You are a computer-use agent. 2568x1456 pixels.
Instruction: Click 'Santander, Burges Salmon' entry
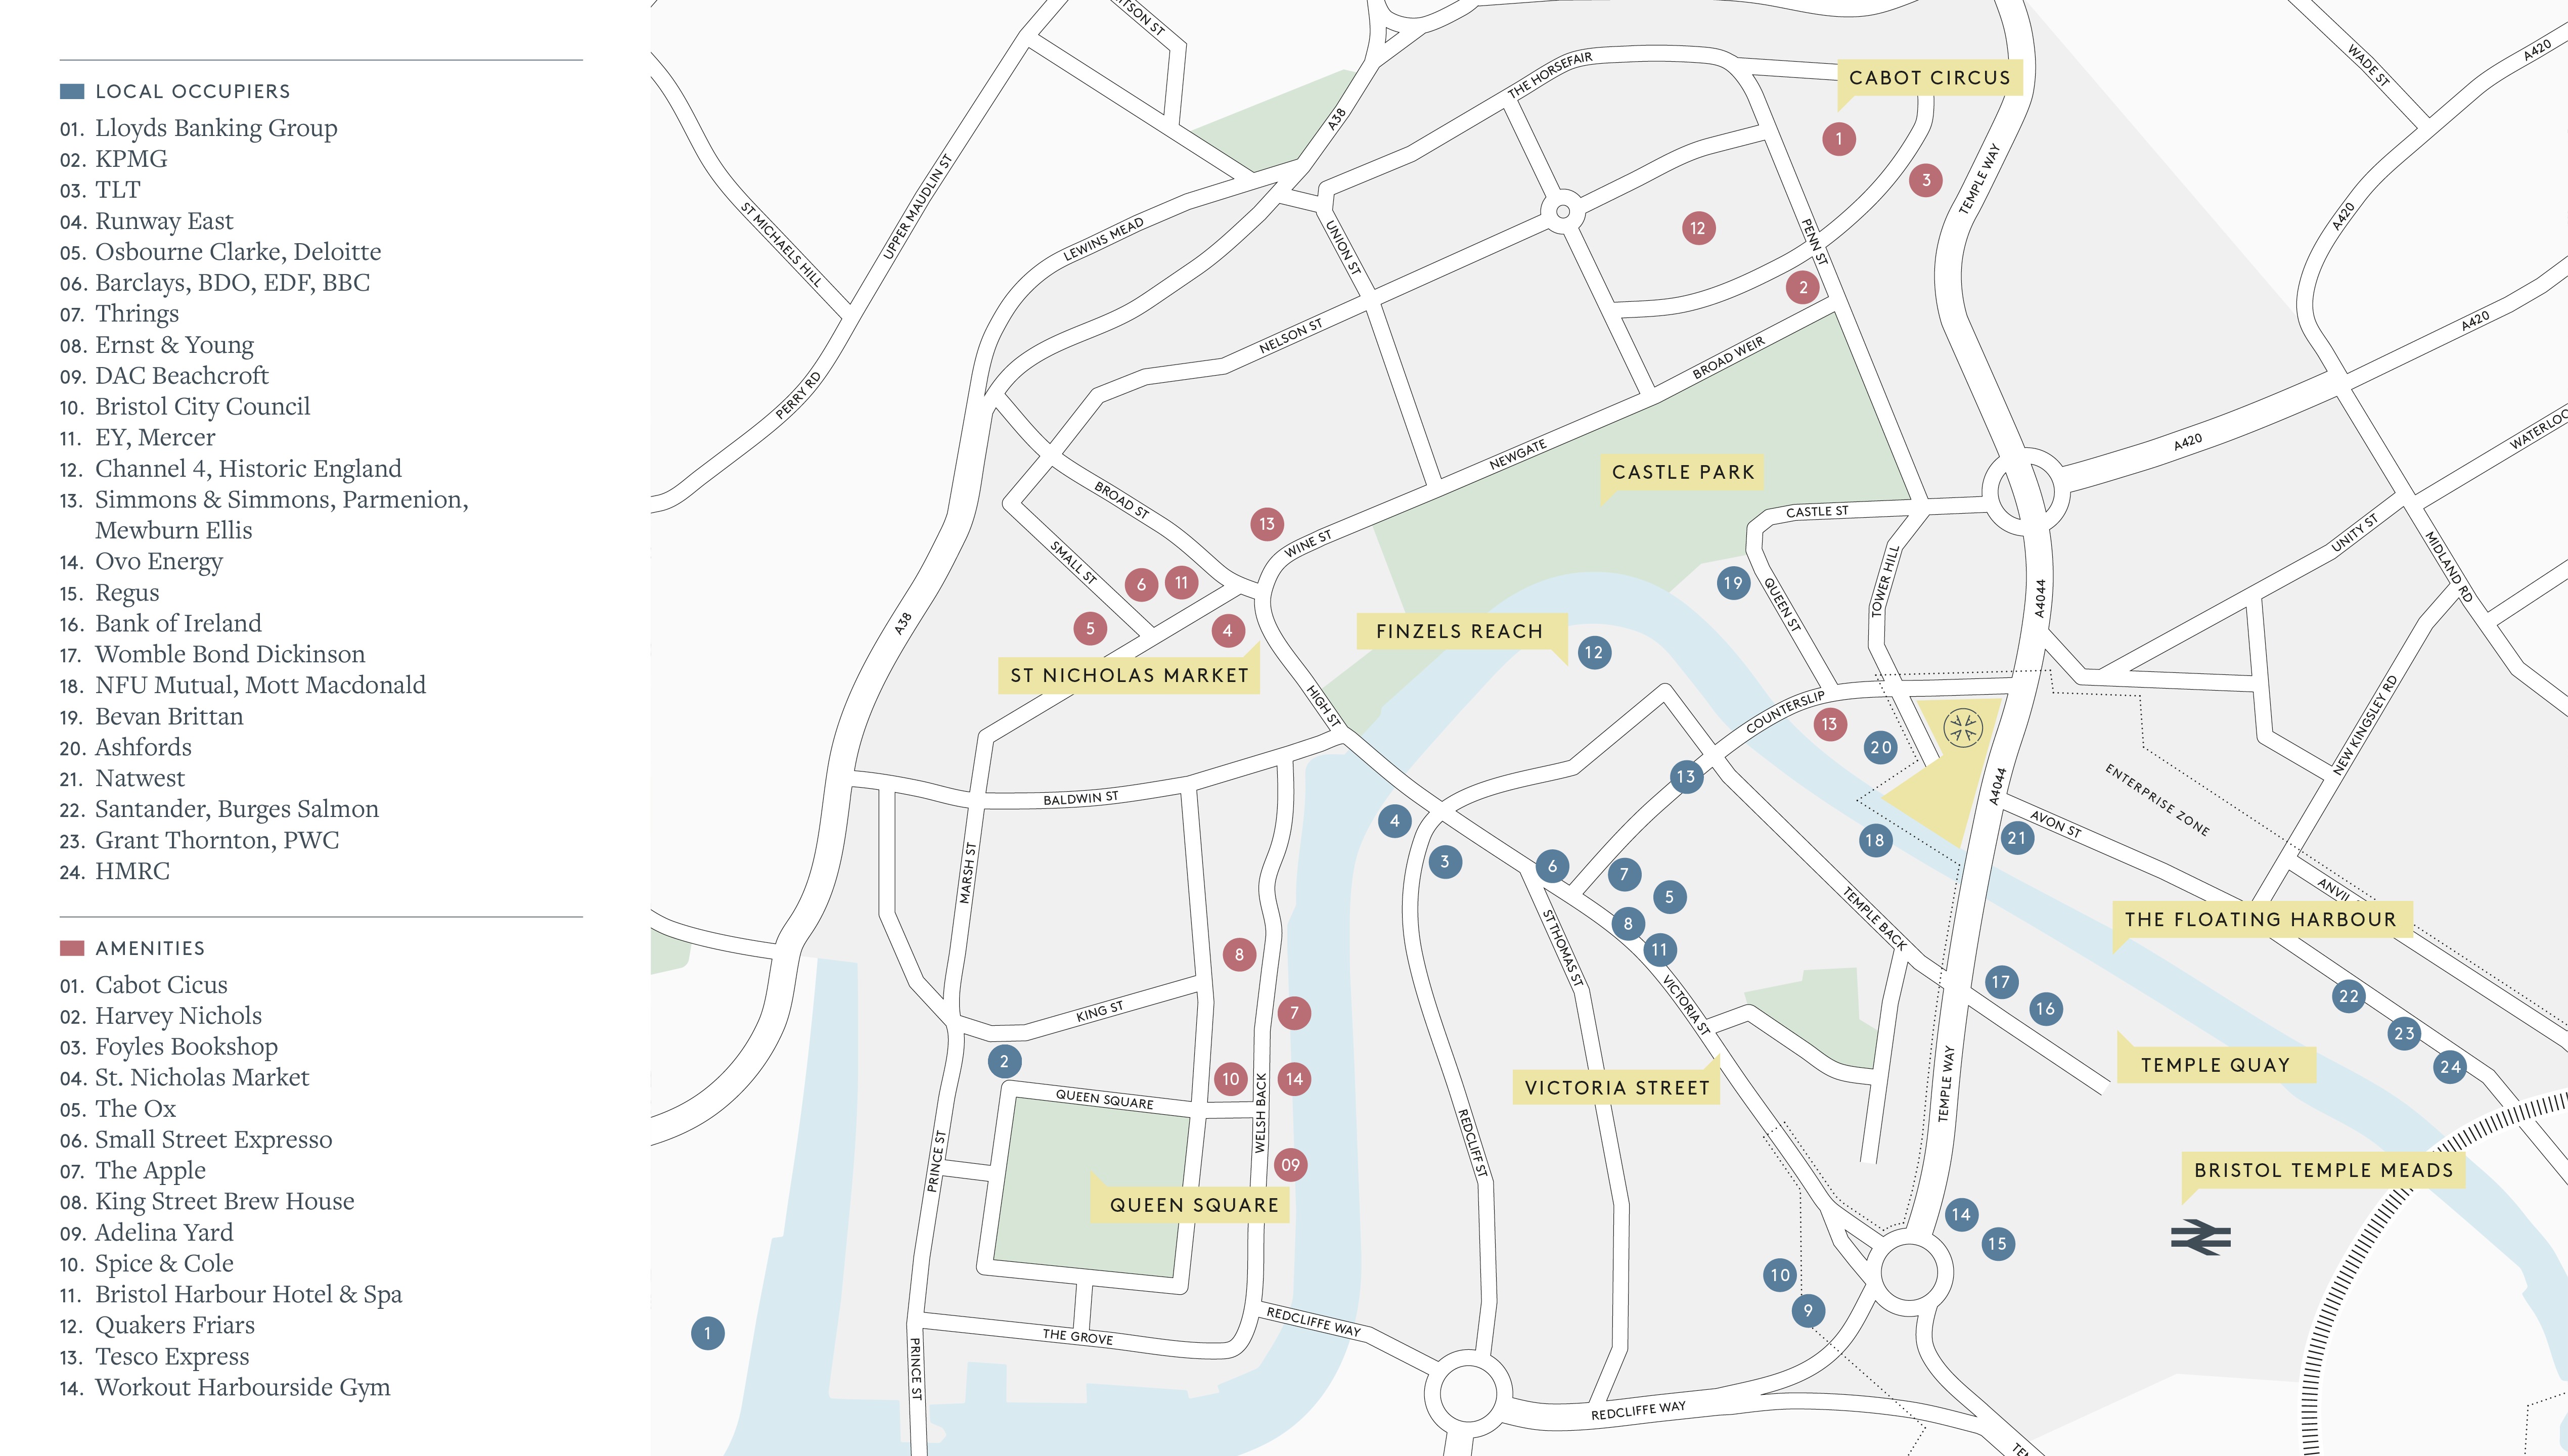tap(237, 810)
